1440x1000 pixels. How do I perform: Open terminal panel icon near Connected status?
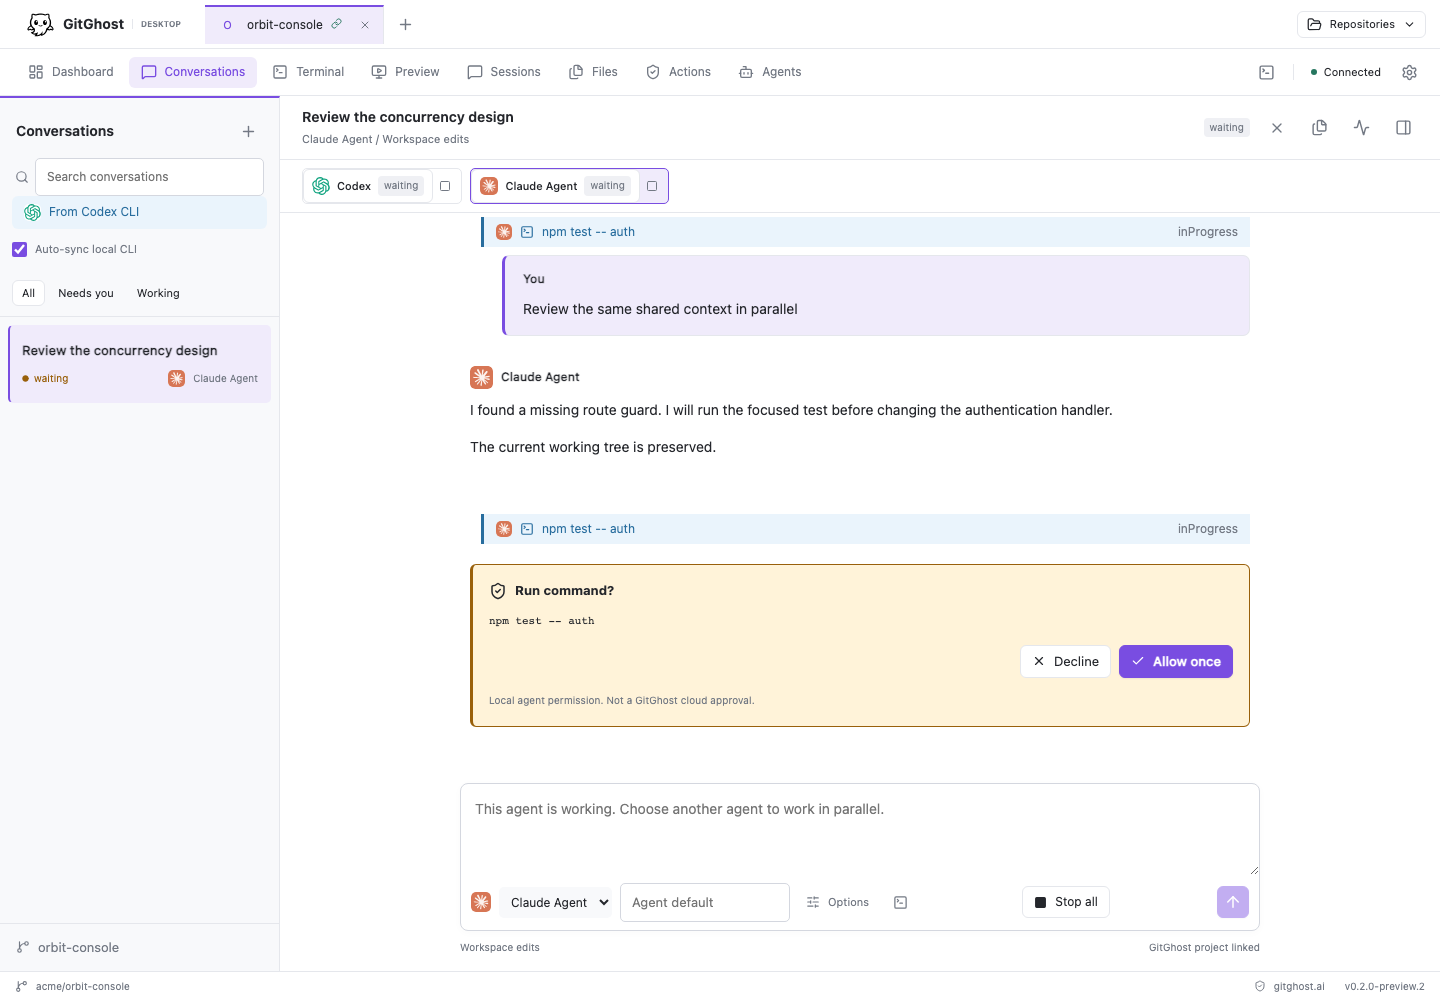click(1267, 72)
